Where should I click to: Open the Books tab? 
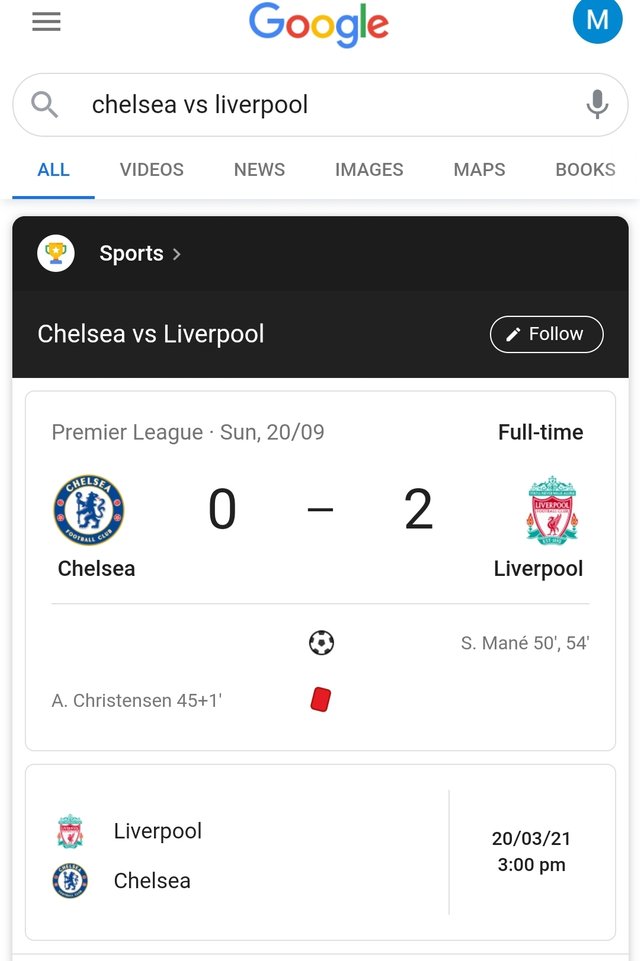tap(585, 170)
